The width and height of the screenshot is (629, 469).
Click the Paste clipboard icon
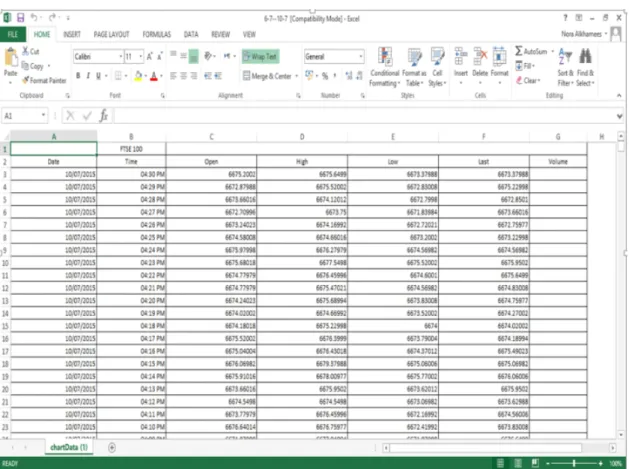click(11, 57)
